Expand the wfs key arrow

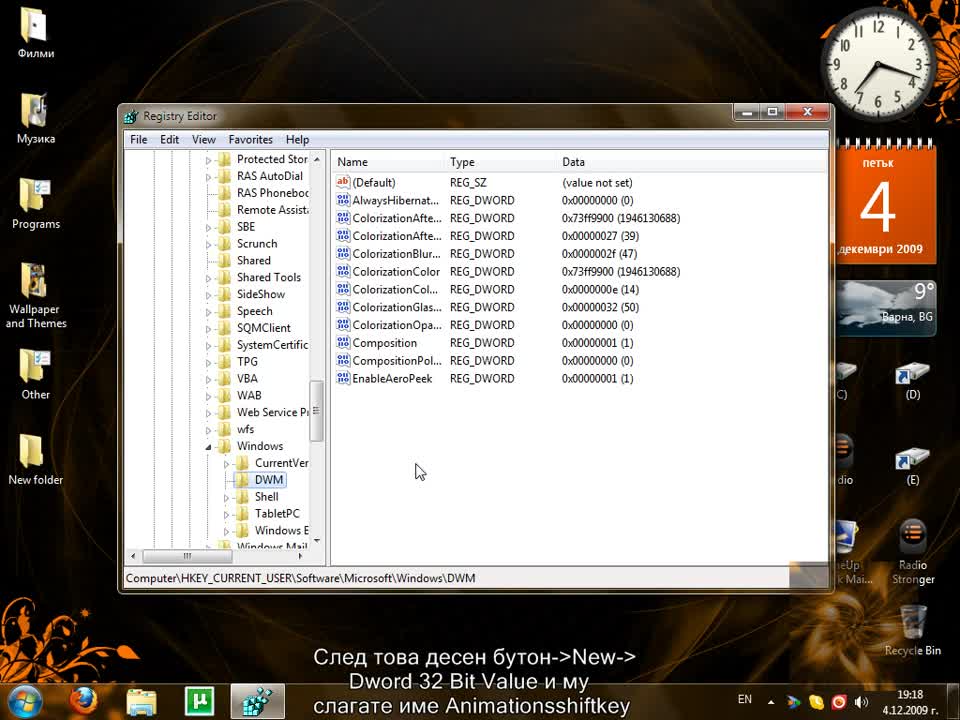[208, 430]
